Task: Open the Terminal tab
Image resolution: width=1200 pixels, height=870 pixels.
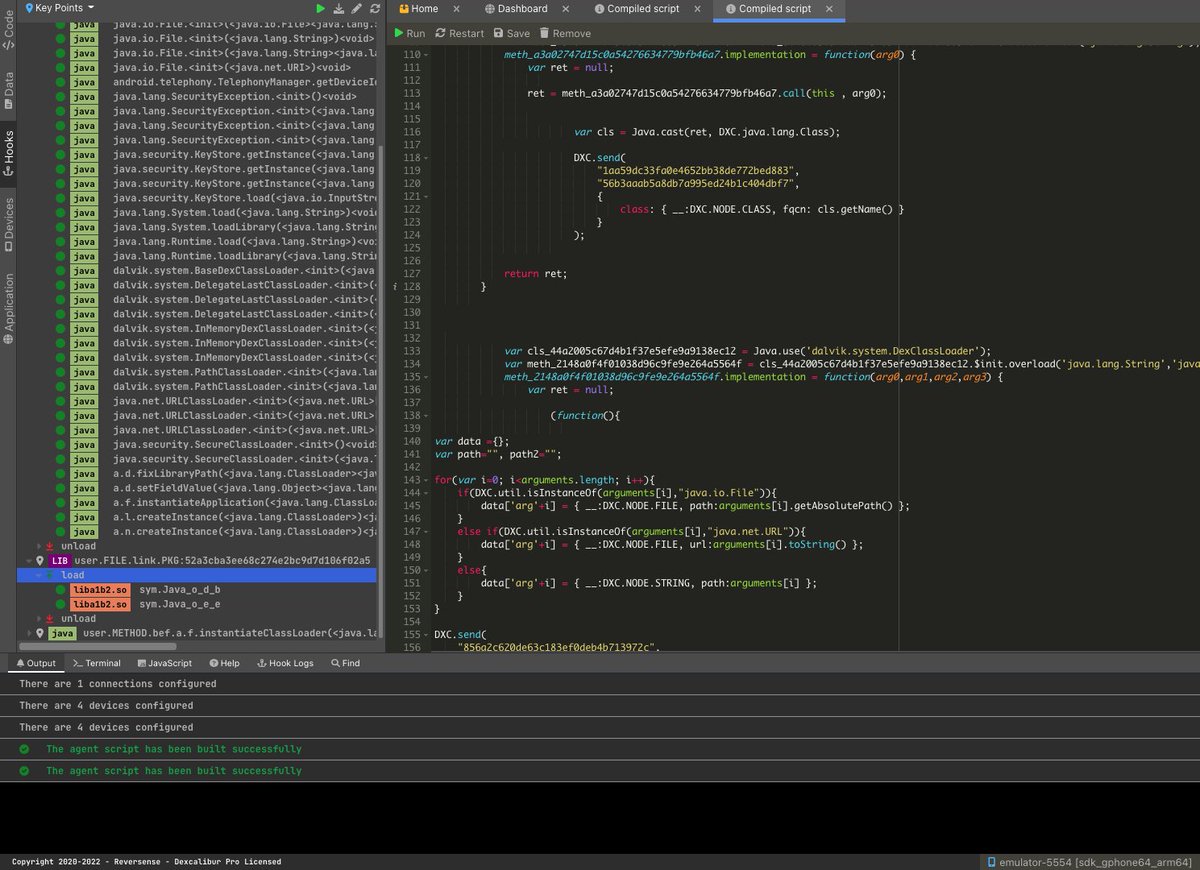Action: 97,663
